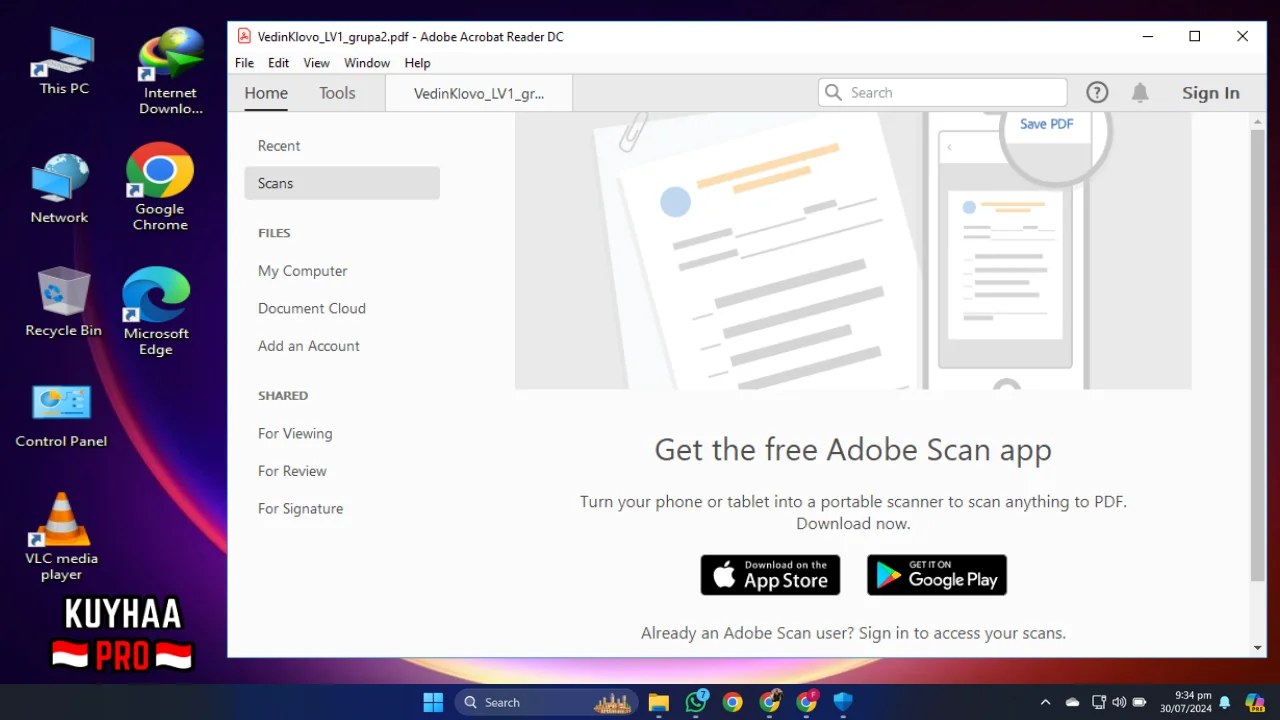The height and width of the screenshot is (720, 1280).
Task: Click the Get it on Google Play badge
Action: click(x=937, y=575)
